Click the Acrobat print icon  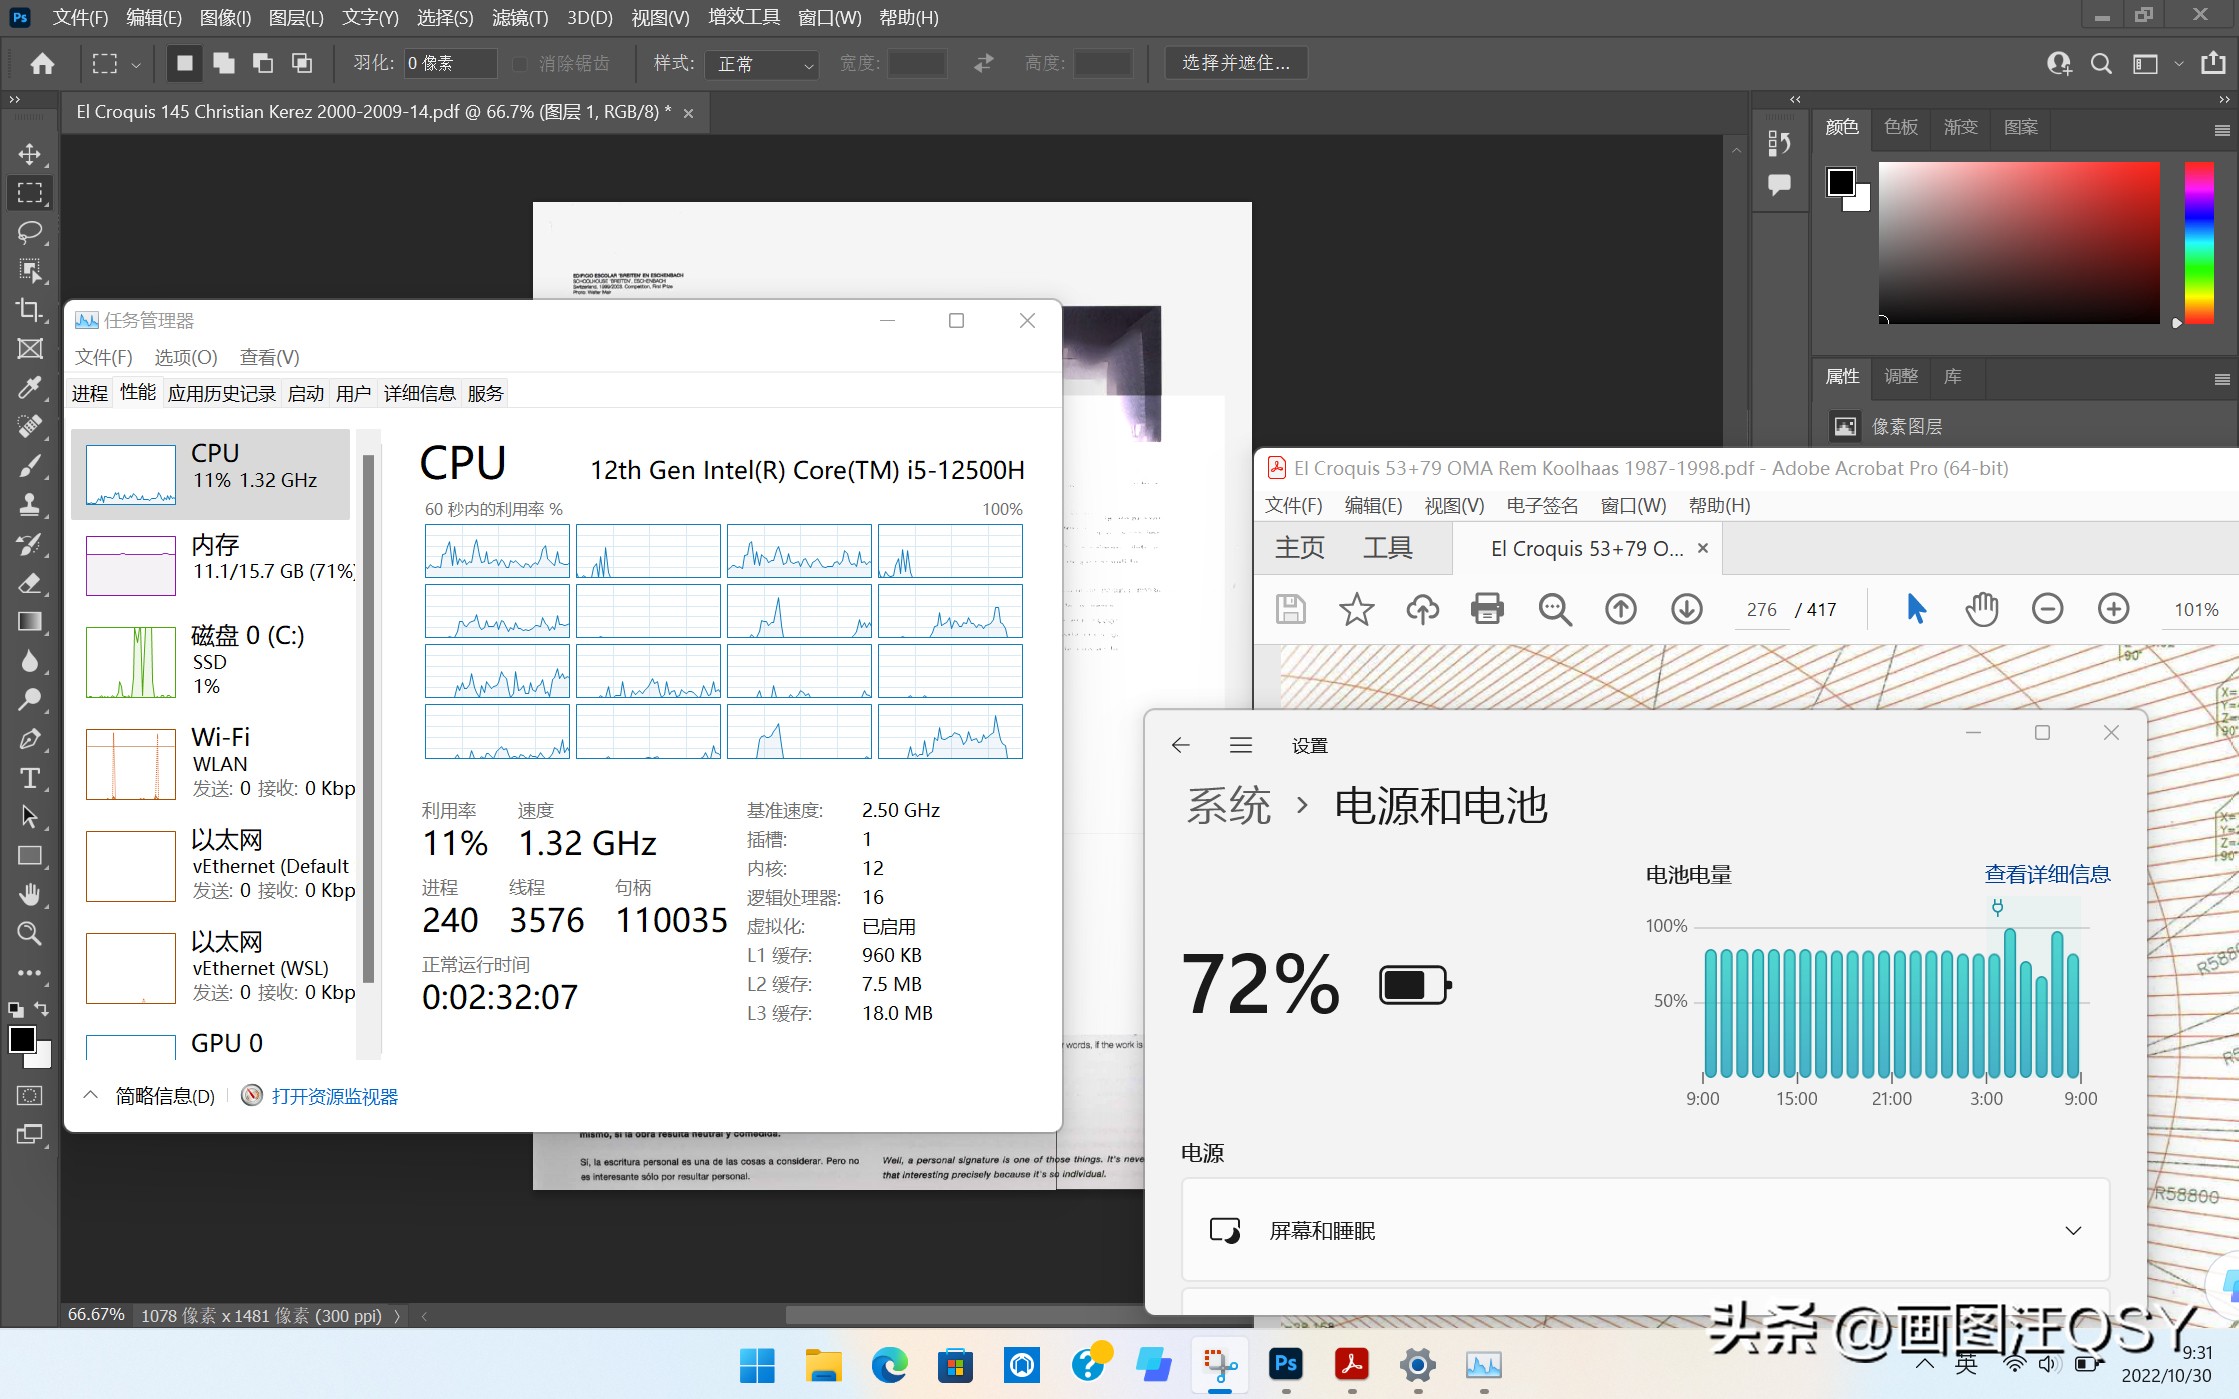pyautogui.click(x=1487, y=608)
